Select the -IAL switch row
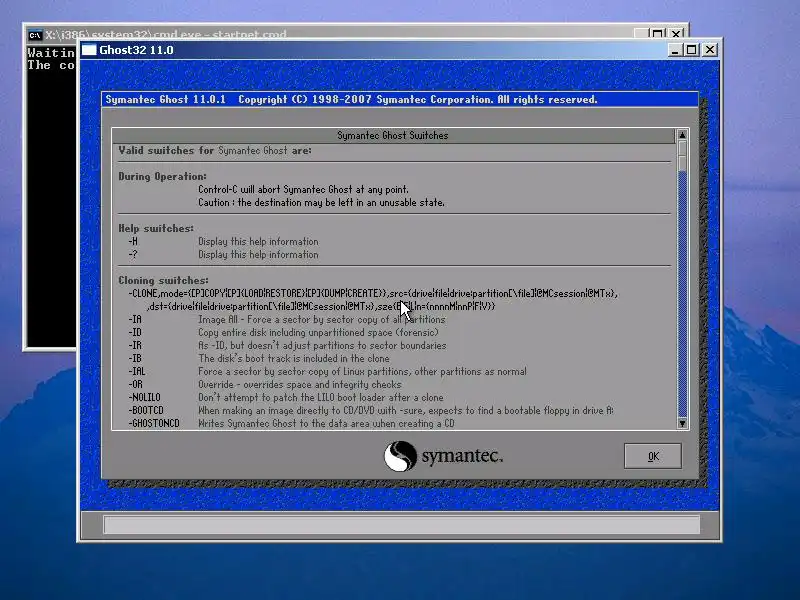This screenshot has height=600, width=800. click(328, 372)
